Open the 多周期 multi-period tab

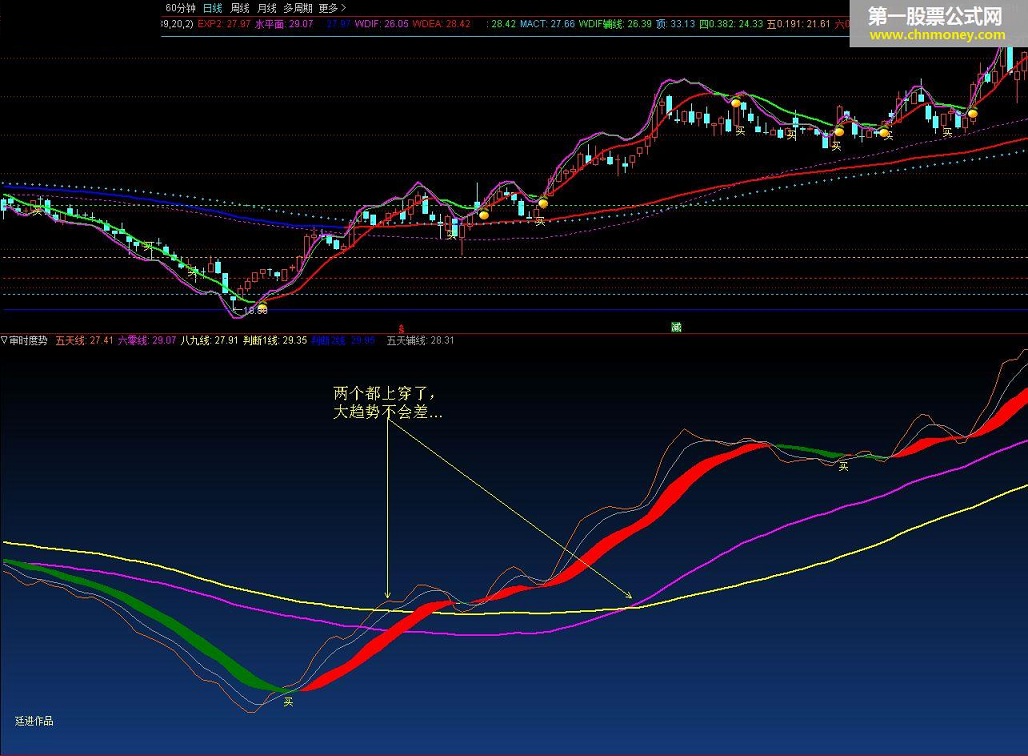pos(298,8)
